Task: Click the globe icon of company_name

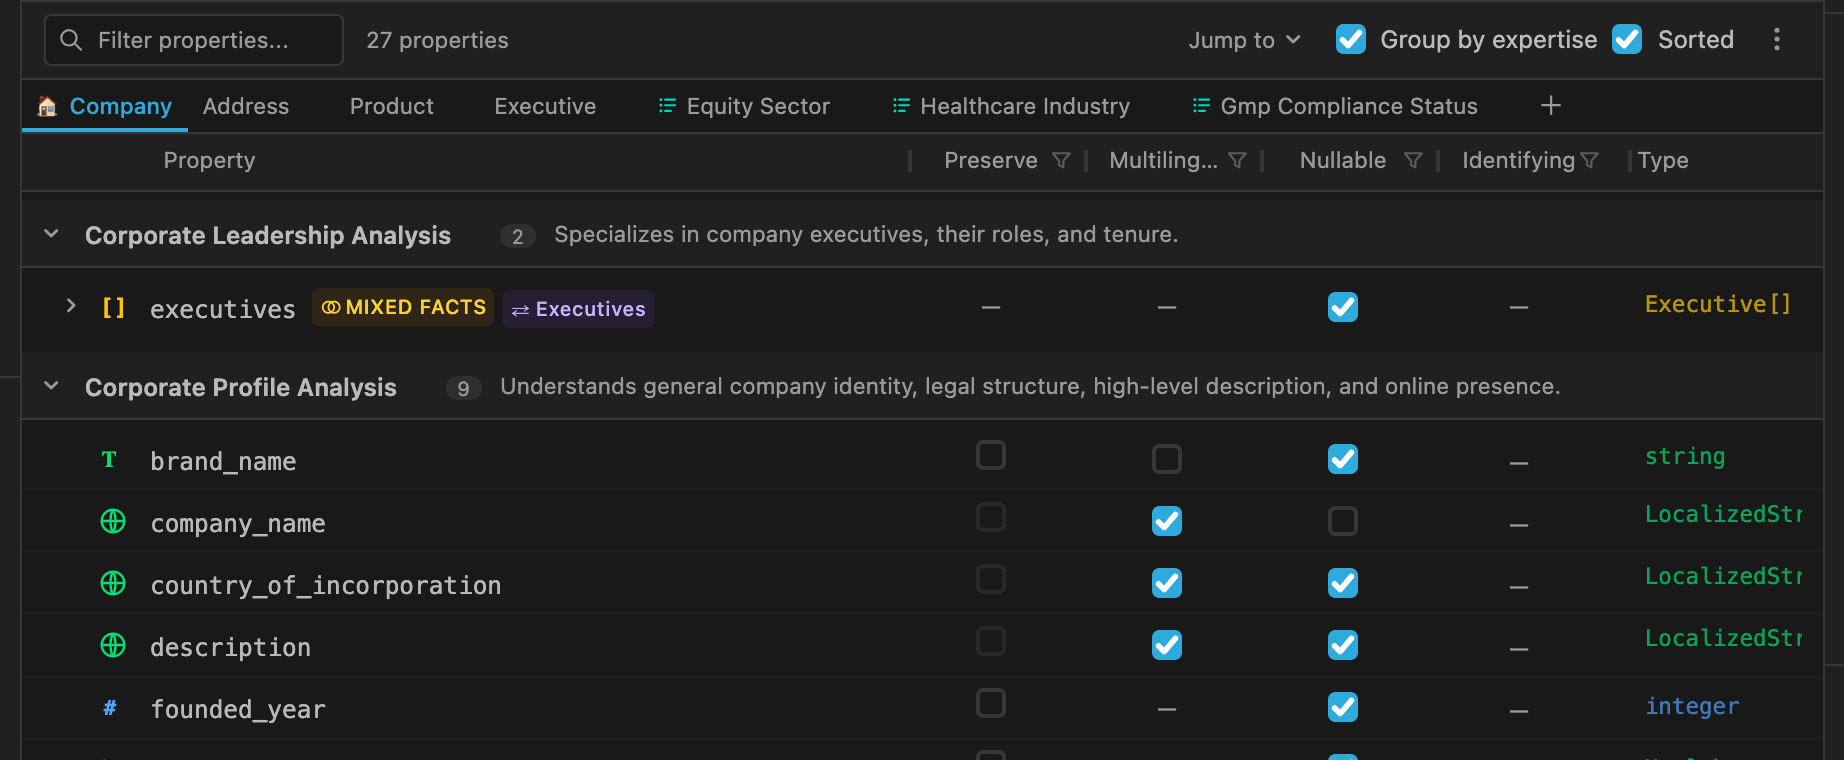Action: [x=113, y=522]
